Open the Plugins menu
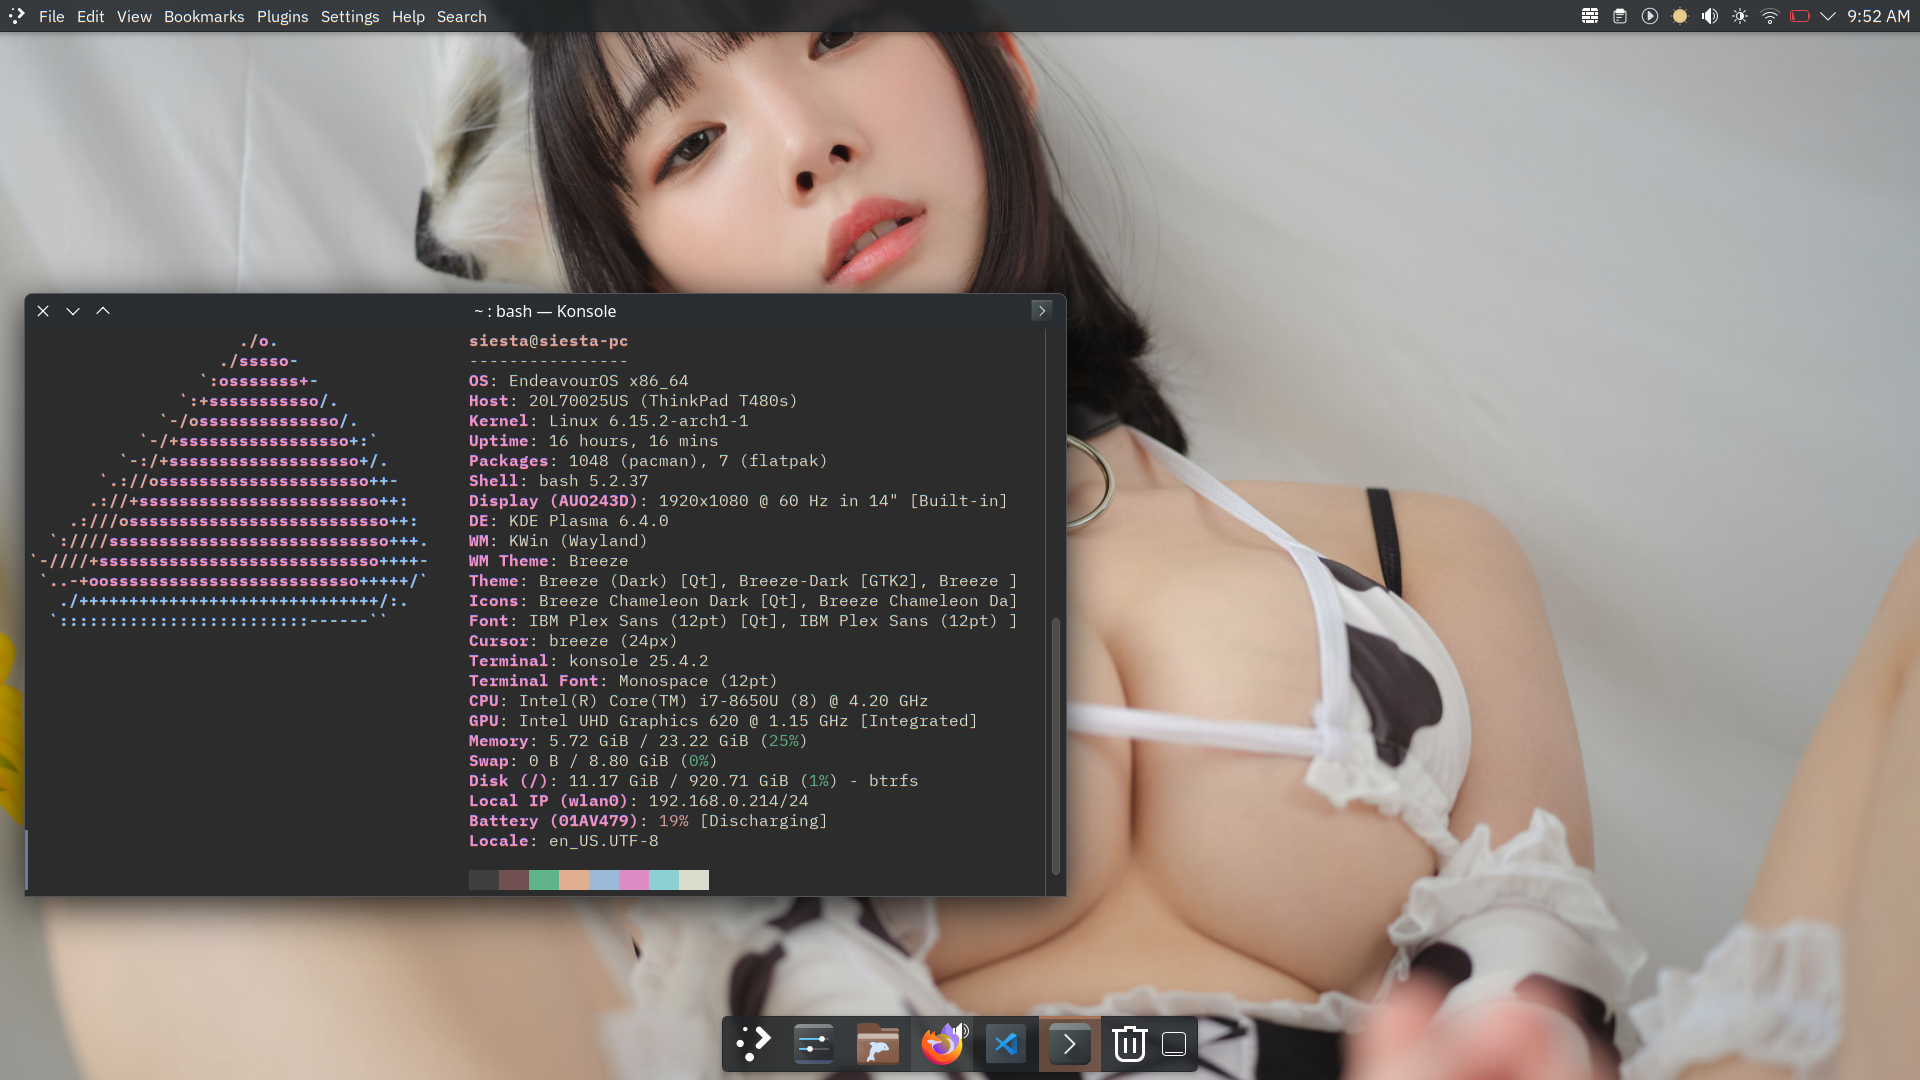 [282, 16]
